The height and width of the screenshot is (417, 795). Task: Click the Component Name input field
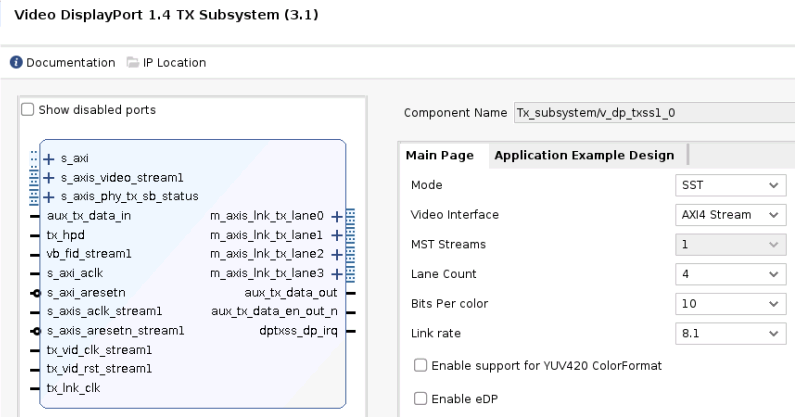(x=650, y=112)
